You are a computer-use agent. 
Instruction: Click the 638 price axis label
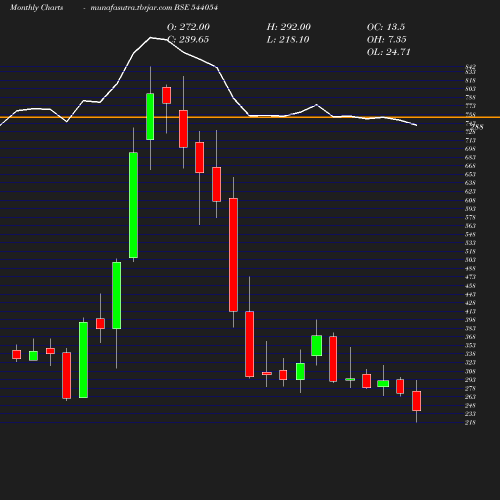click(470, 183)
